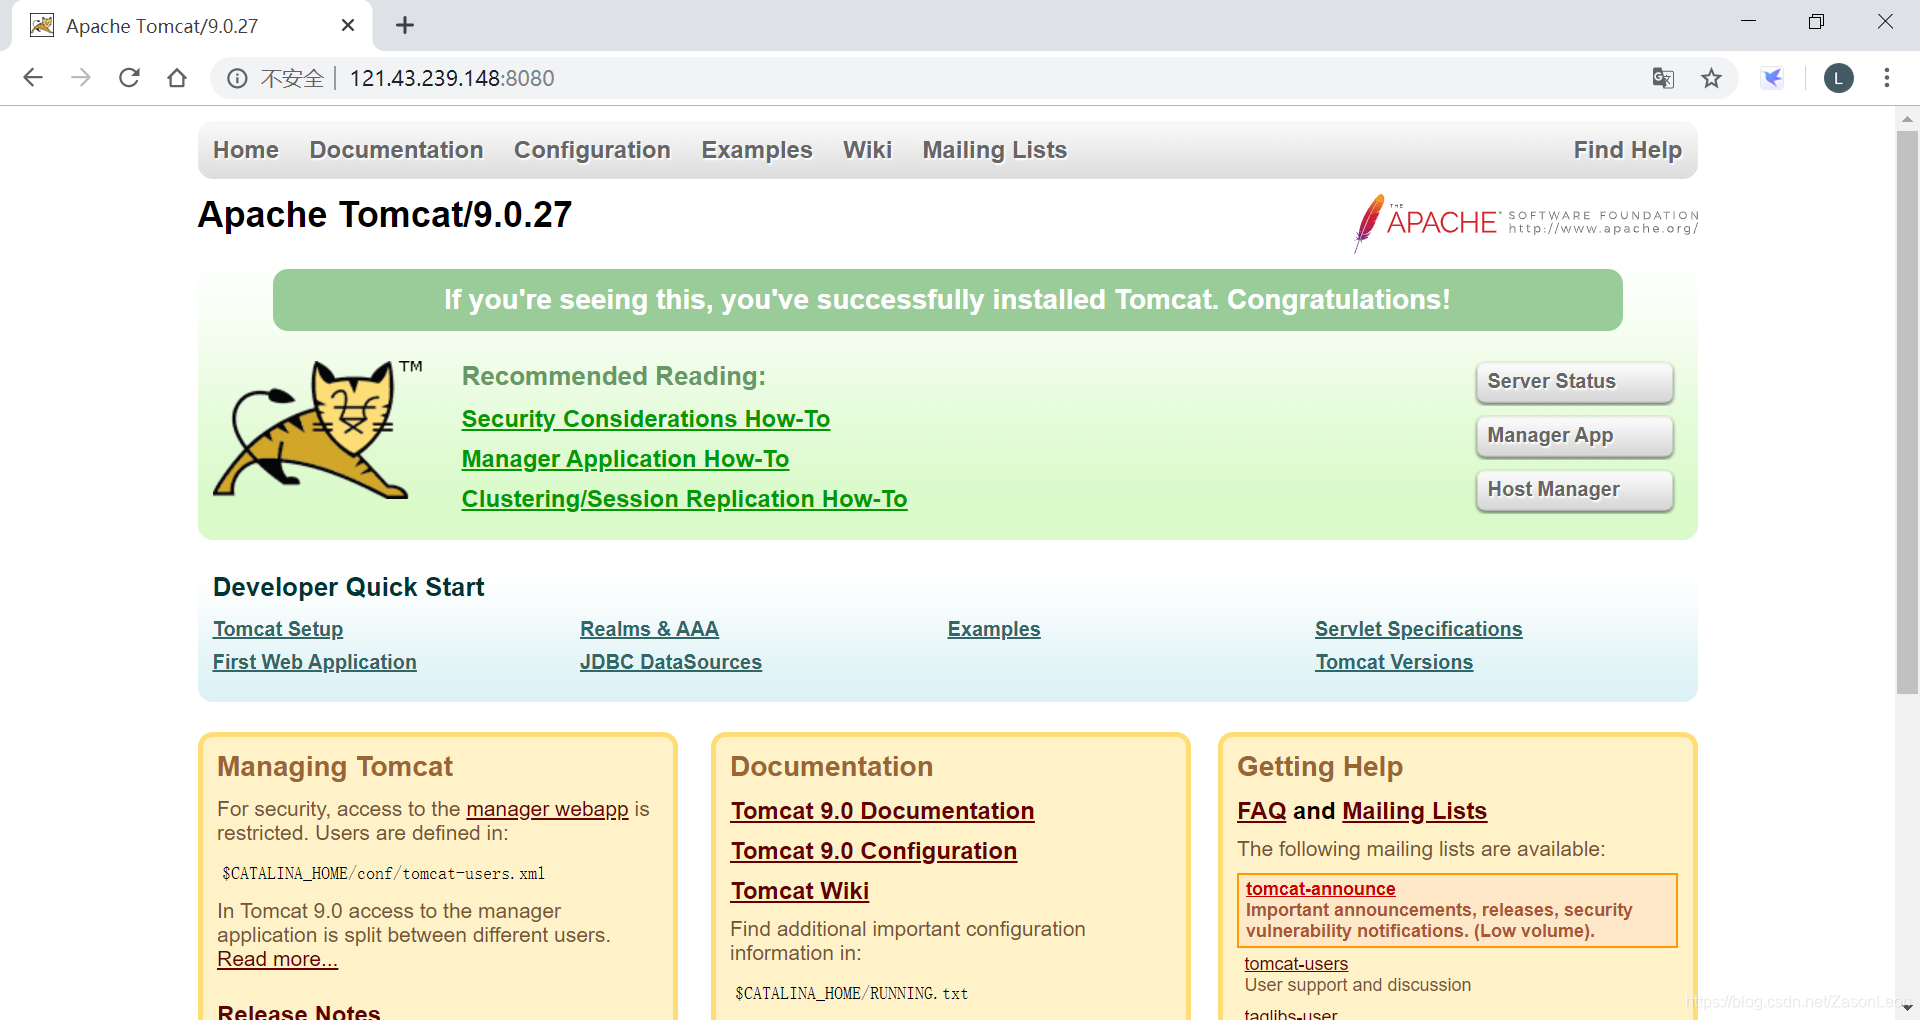The width and height of the screenshot is (1920, 1020).
Task: Open Tomcat 9.0 Configuration link
Action: coord(874,851)
